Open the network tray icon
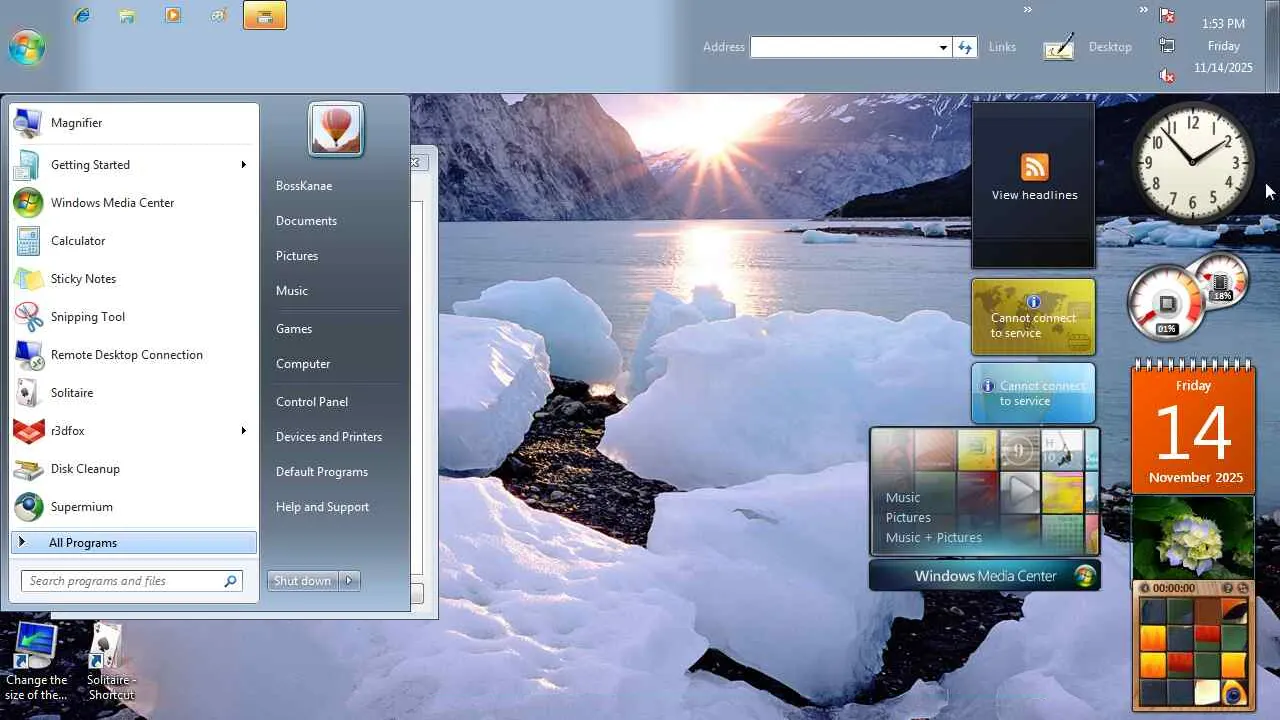Image resolution: width=1280 pixels, height=720 pixels. pyautogui.click(x=1167, y=45)
